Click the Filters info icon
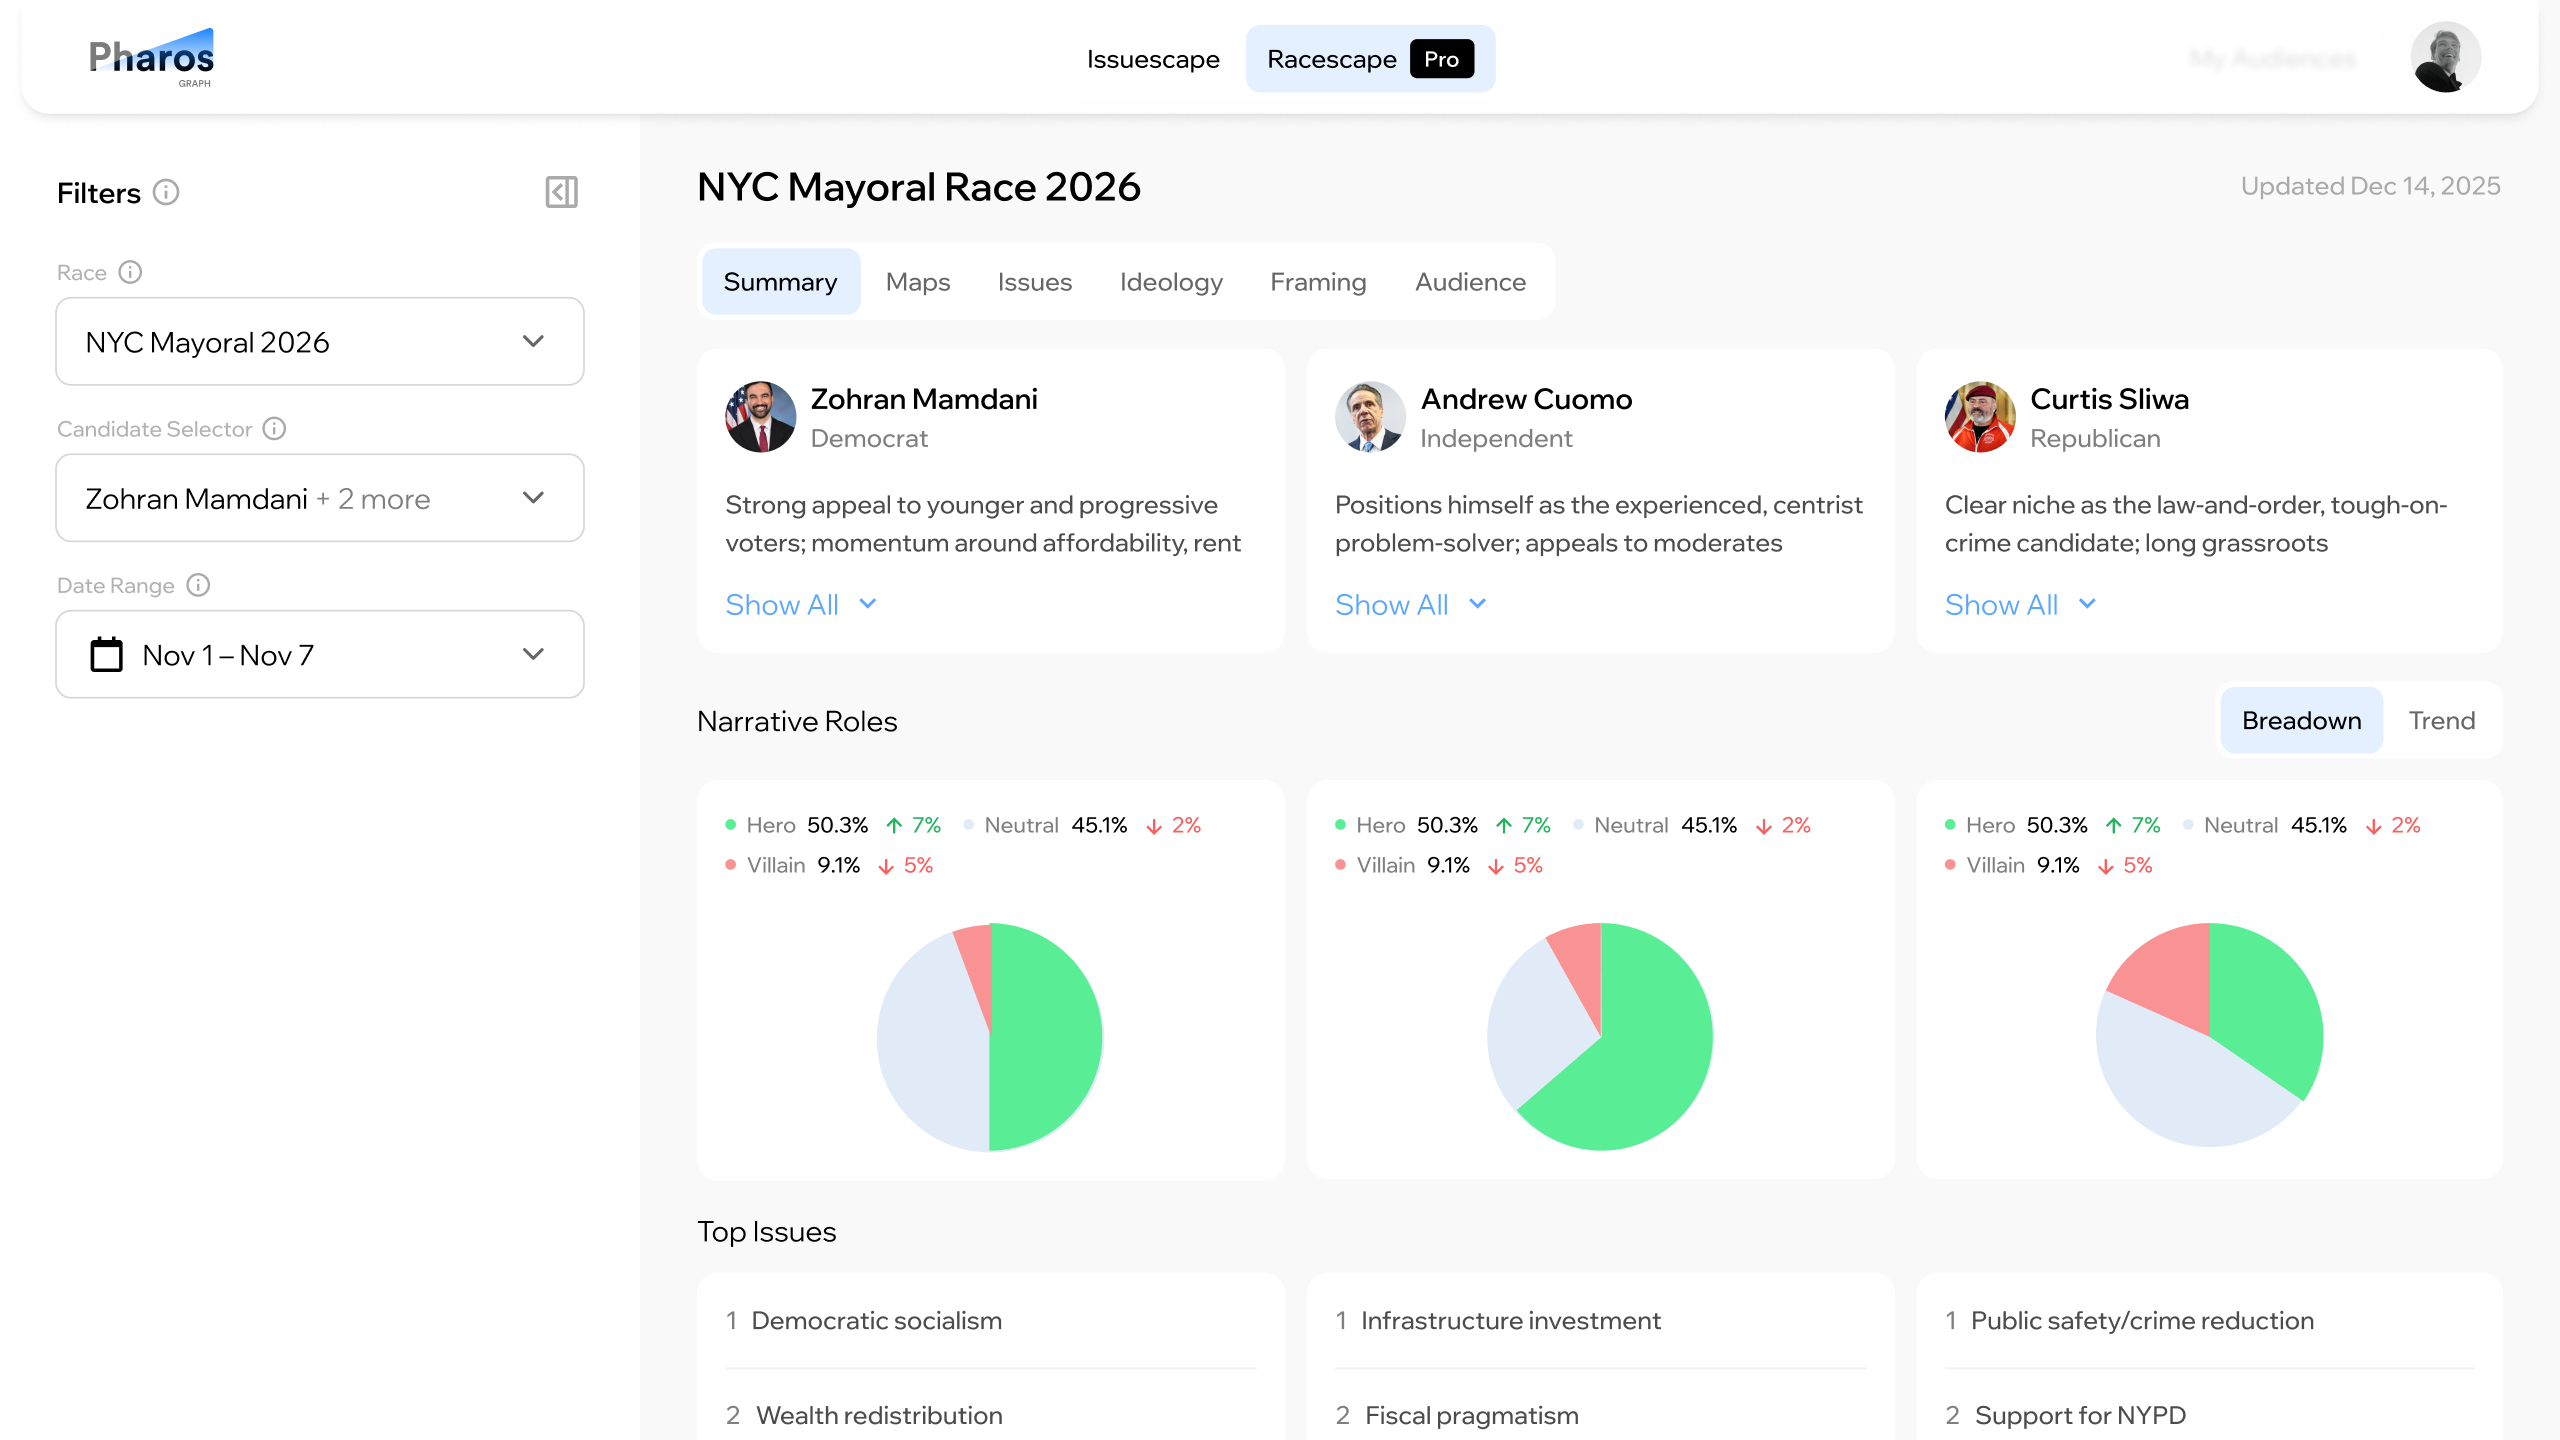 pyautogui.click(x=166, y=192)
